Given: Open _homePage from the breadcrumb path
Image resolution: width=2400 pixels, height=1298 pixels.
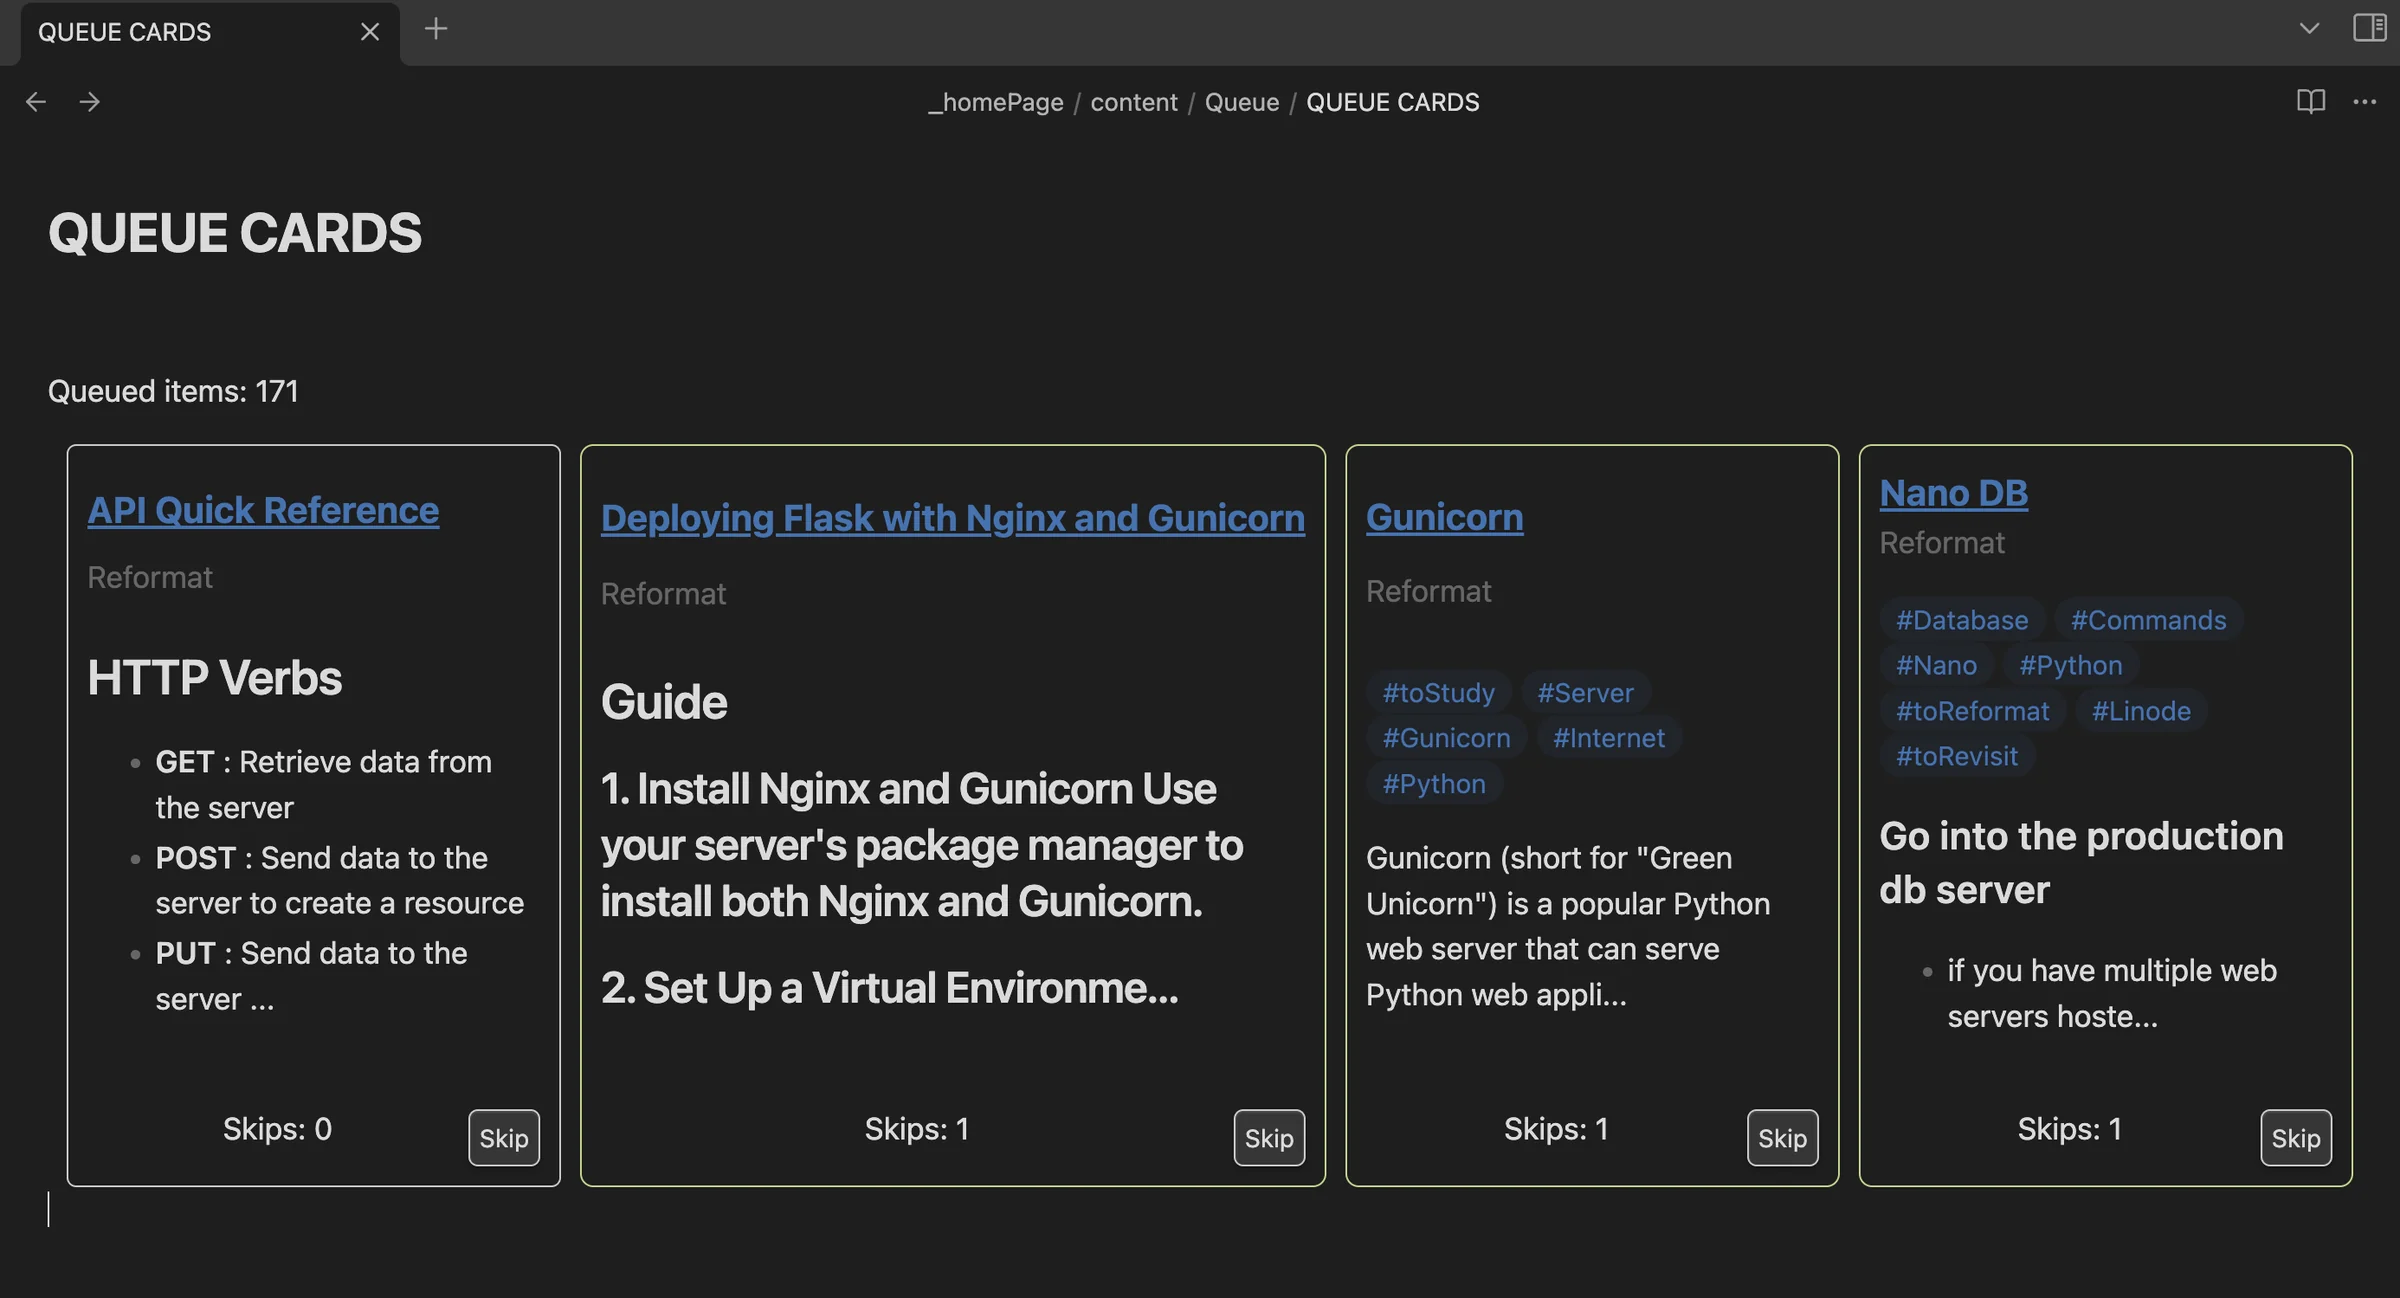Looking at the screenshot, I should 996,101.
